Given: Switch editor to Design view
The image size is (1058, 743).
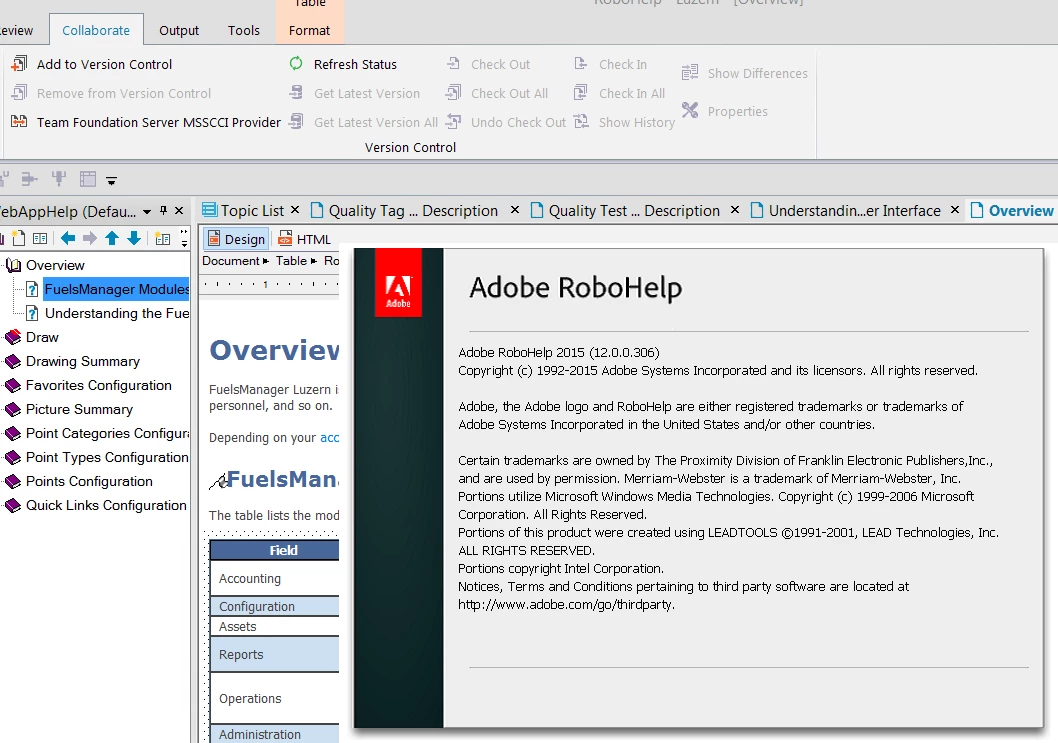Looking at the screenshot, I should pyautogui.click(x=237, y=239).
